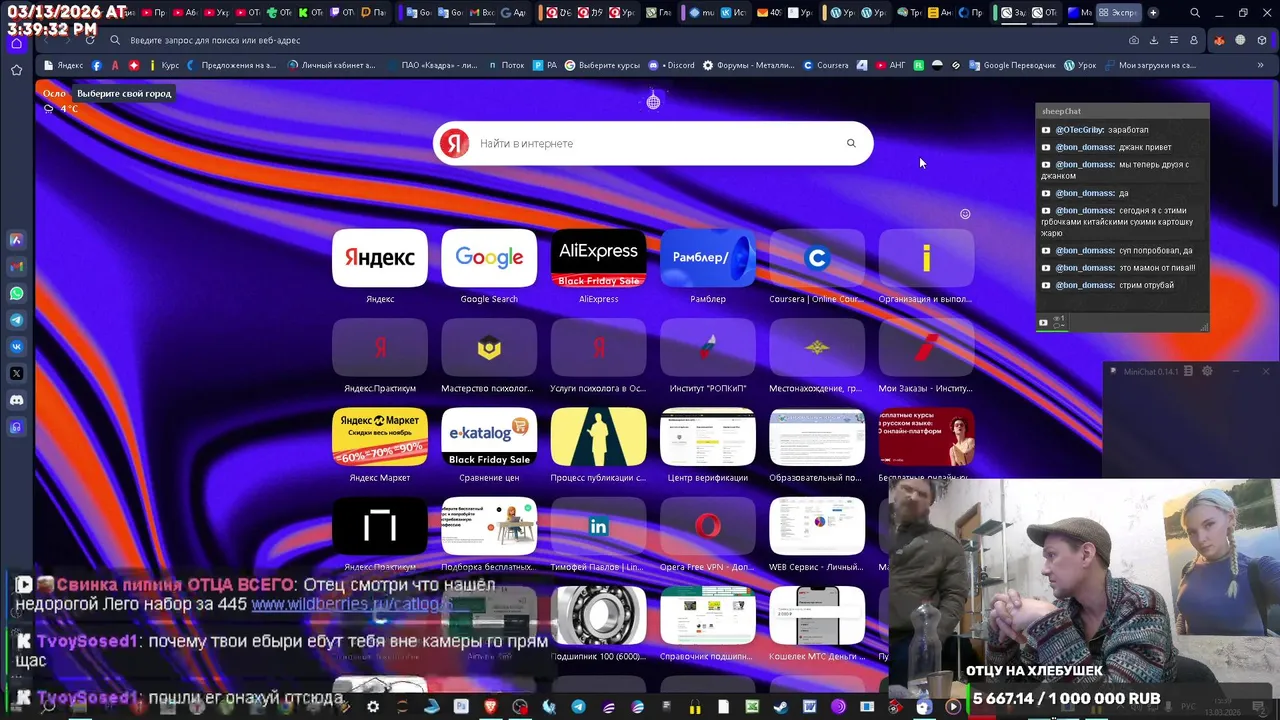Open the downloads arrow icon
Screen dimensions: 1280x720
click(1153, 40)
